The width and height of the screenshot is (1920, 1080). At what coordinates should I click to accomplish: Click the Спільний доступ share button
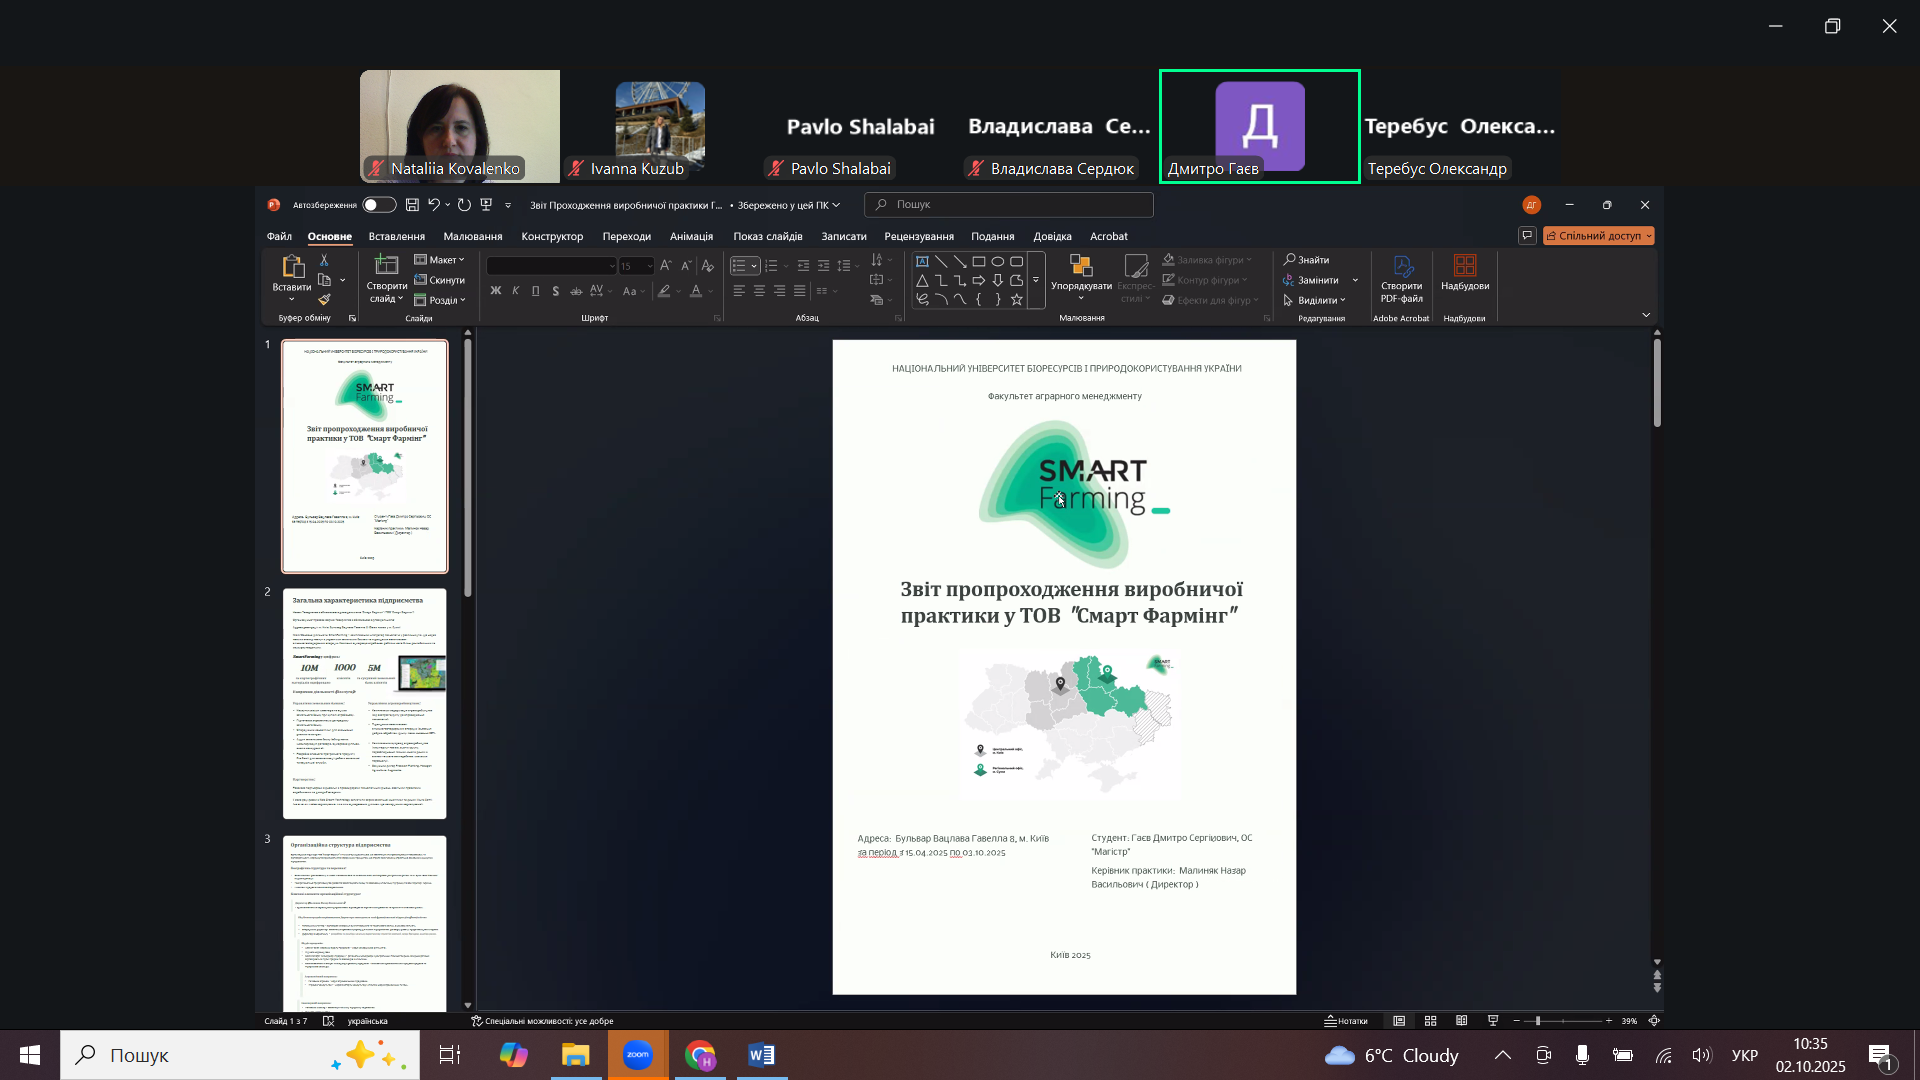(x=1598, y=236)
